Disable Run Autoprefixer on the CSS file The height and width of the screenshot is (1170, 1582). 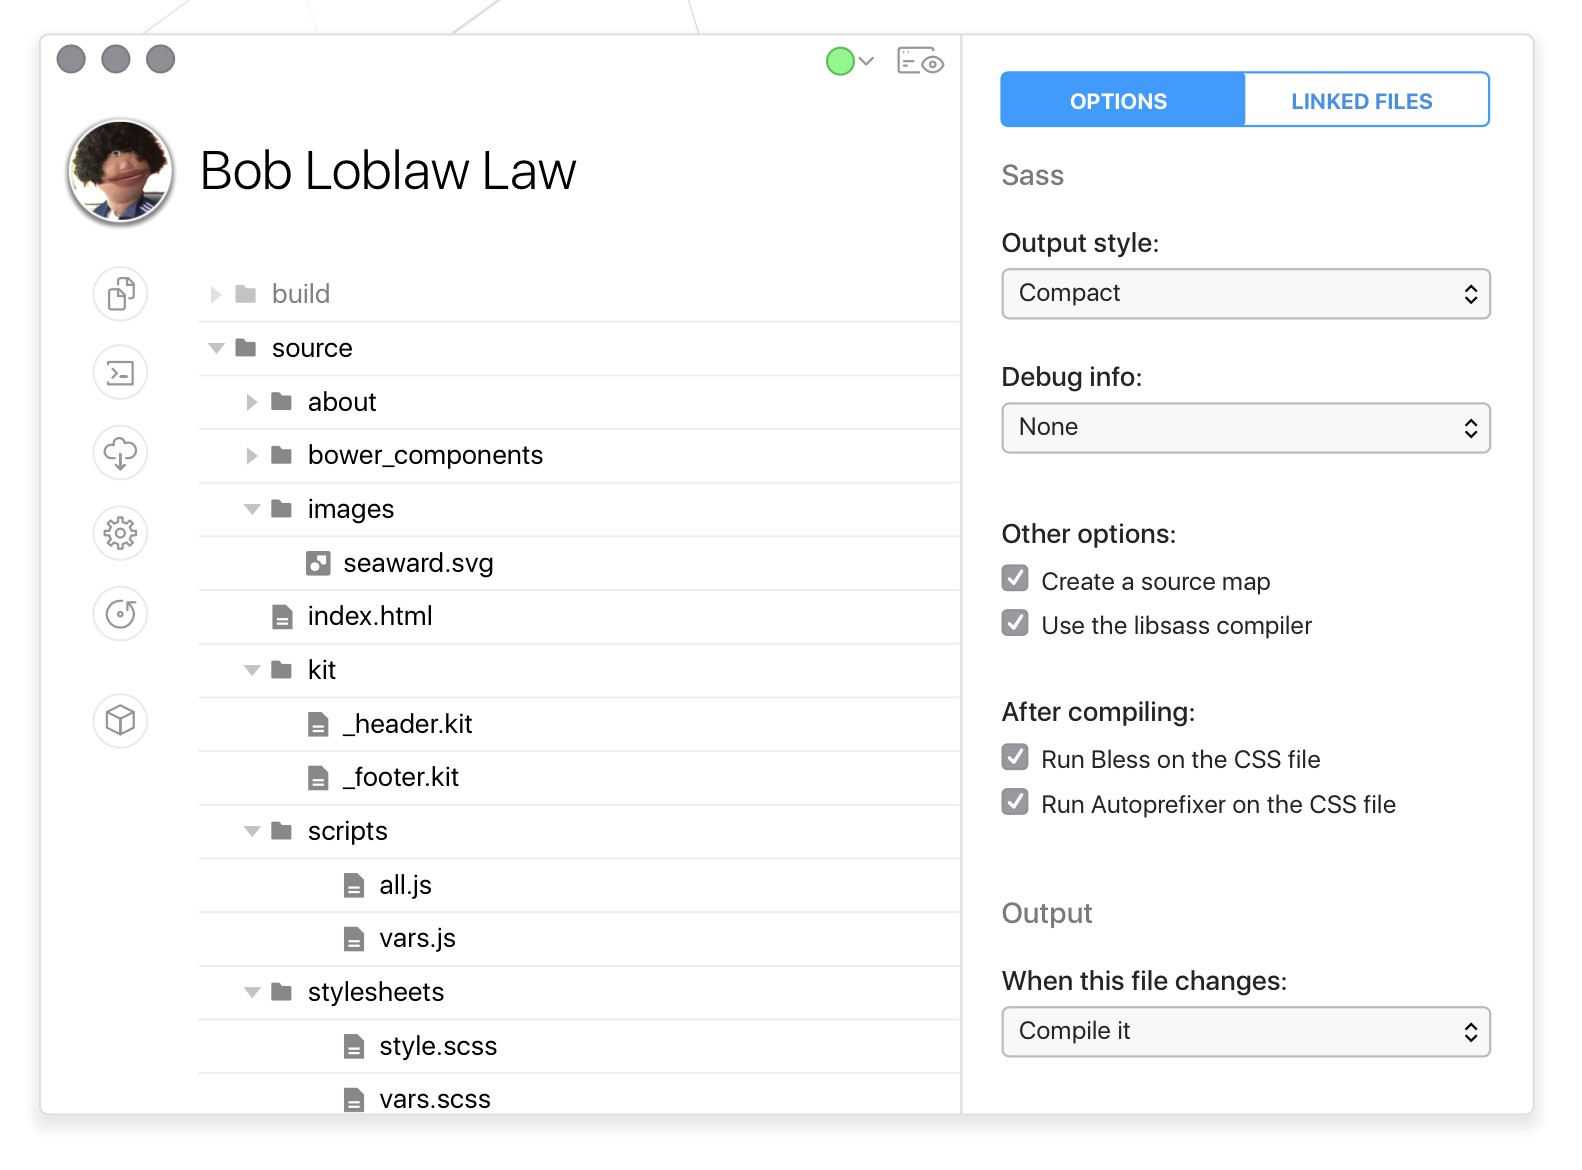pyautogui.click(x=1015, y=802)
